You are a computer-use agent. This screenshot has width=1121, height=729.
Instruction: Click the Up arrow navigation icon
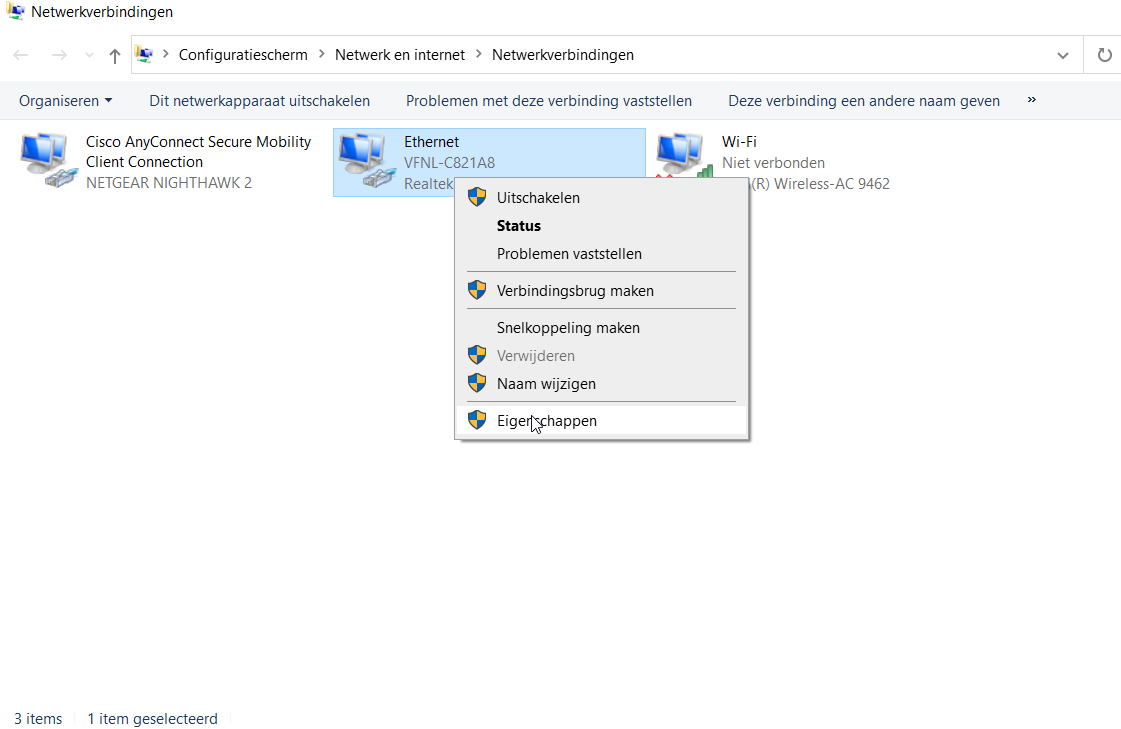(x=115, y=56)
